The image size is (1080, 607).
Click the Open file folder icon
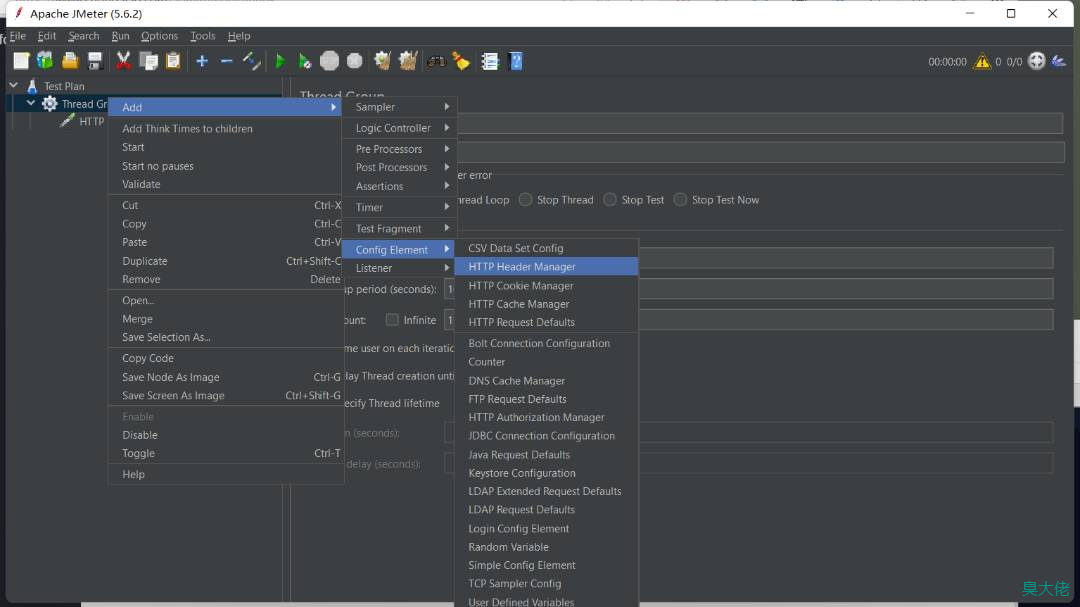point(70,61)
